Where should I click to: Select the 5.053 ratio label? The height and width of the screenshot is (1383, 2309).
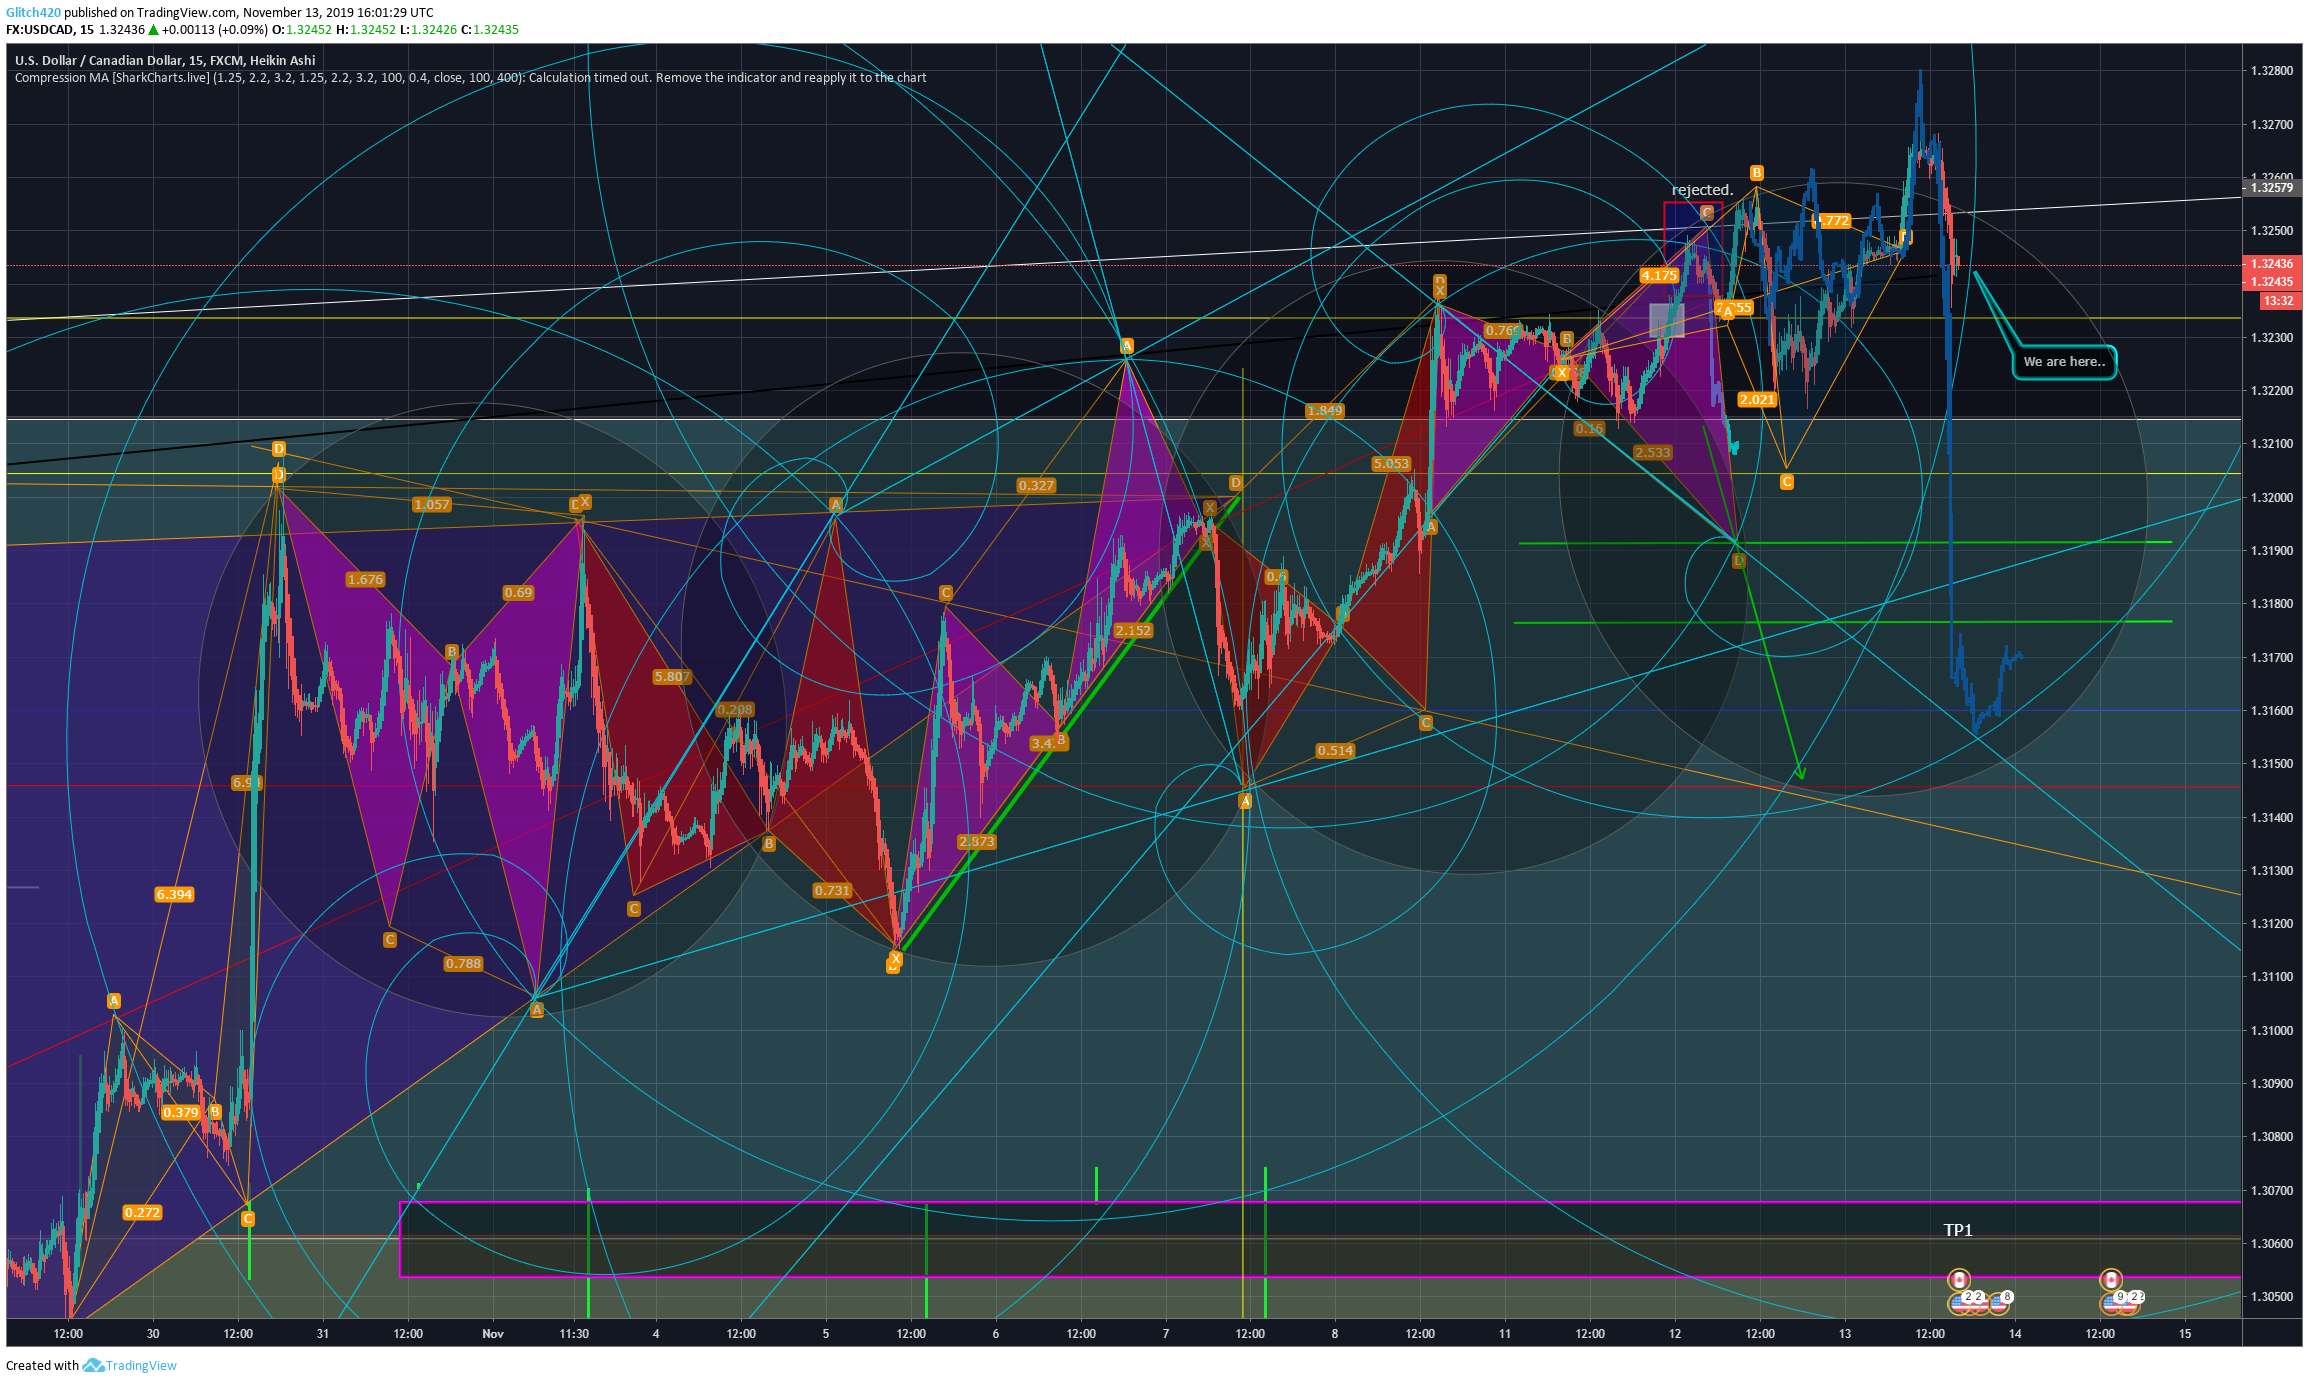click(1391, 464)
